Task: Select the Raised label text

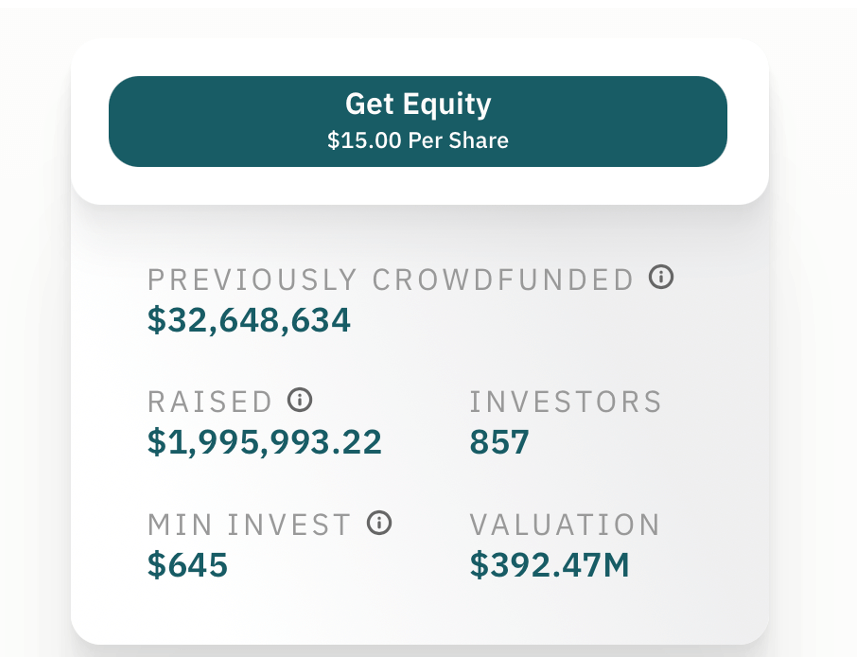Action: 210,402
